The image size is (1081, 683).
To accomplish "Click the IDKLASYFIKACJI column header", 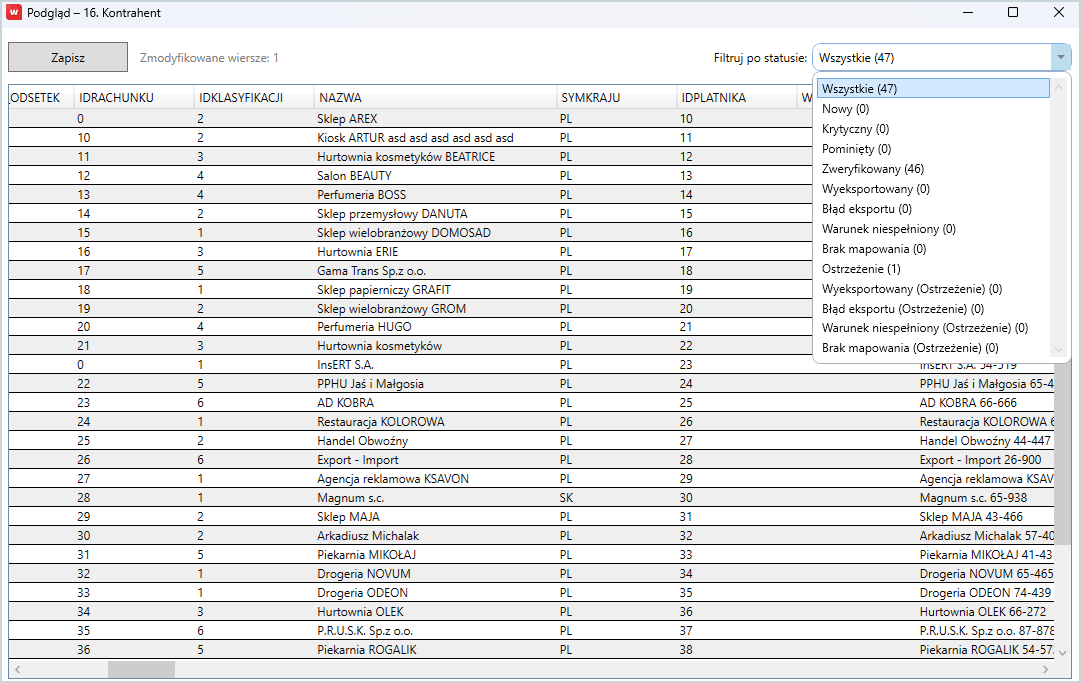I will (241, 98).
